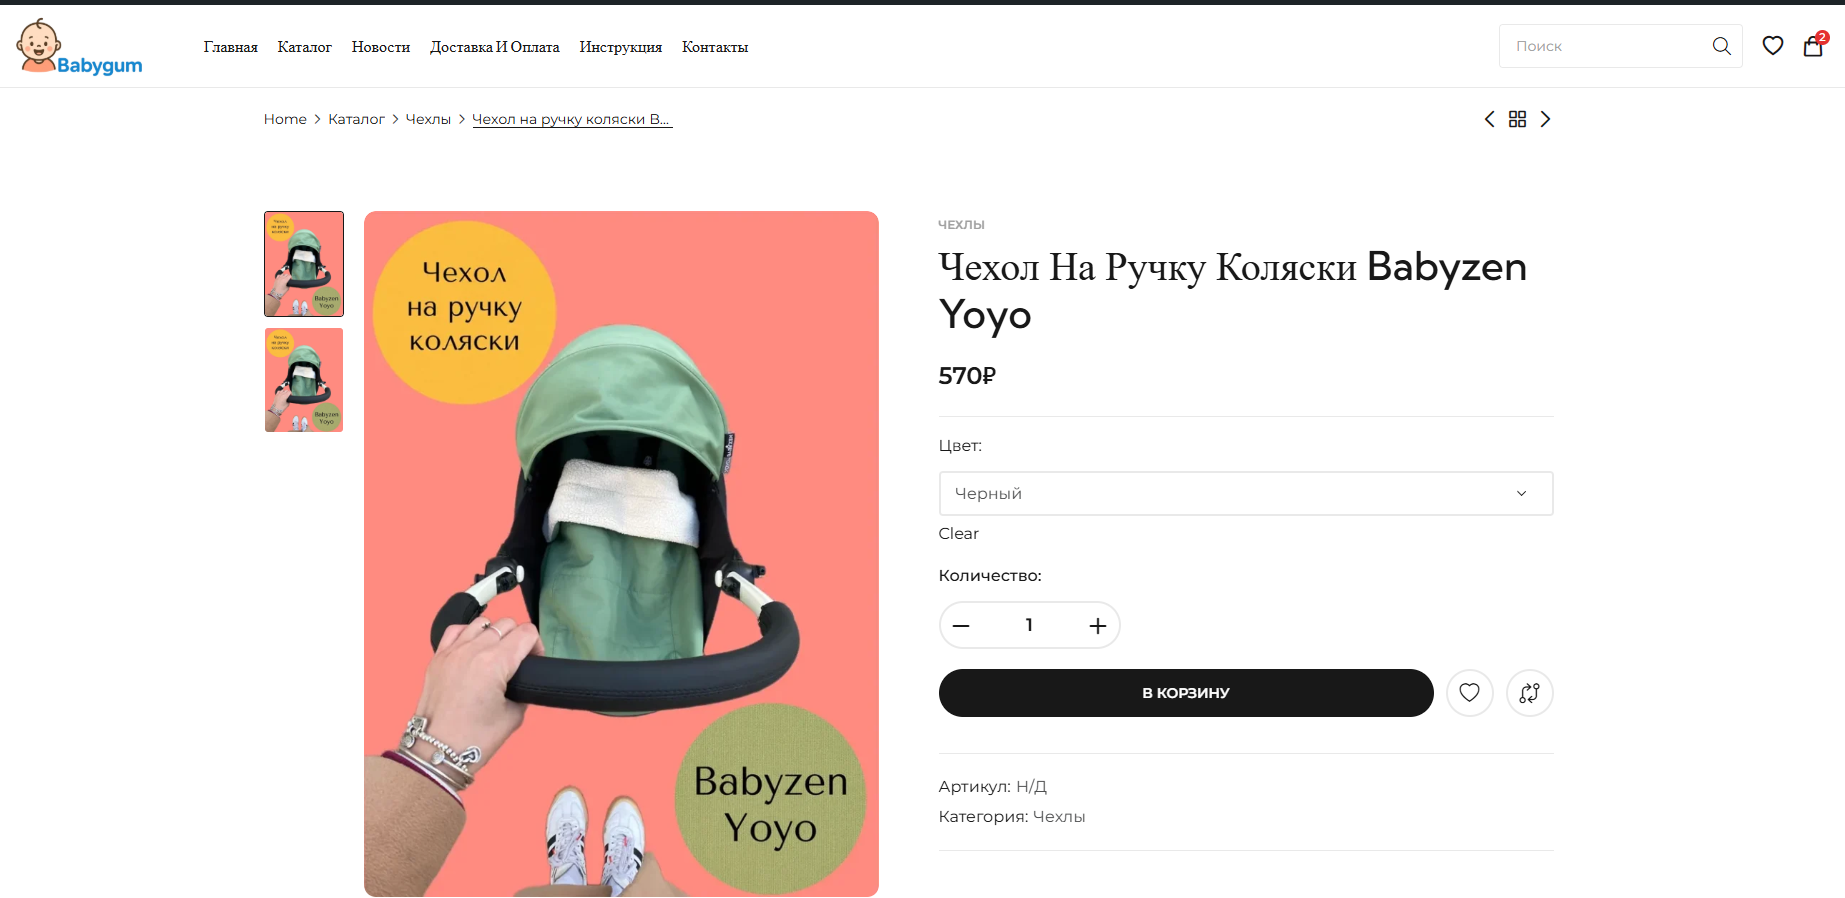Open the Инструкция menu item
Image resolution: width=1845 pixels, height=898 pixels.
[621, 47]
